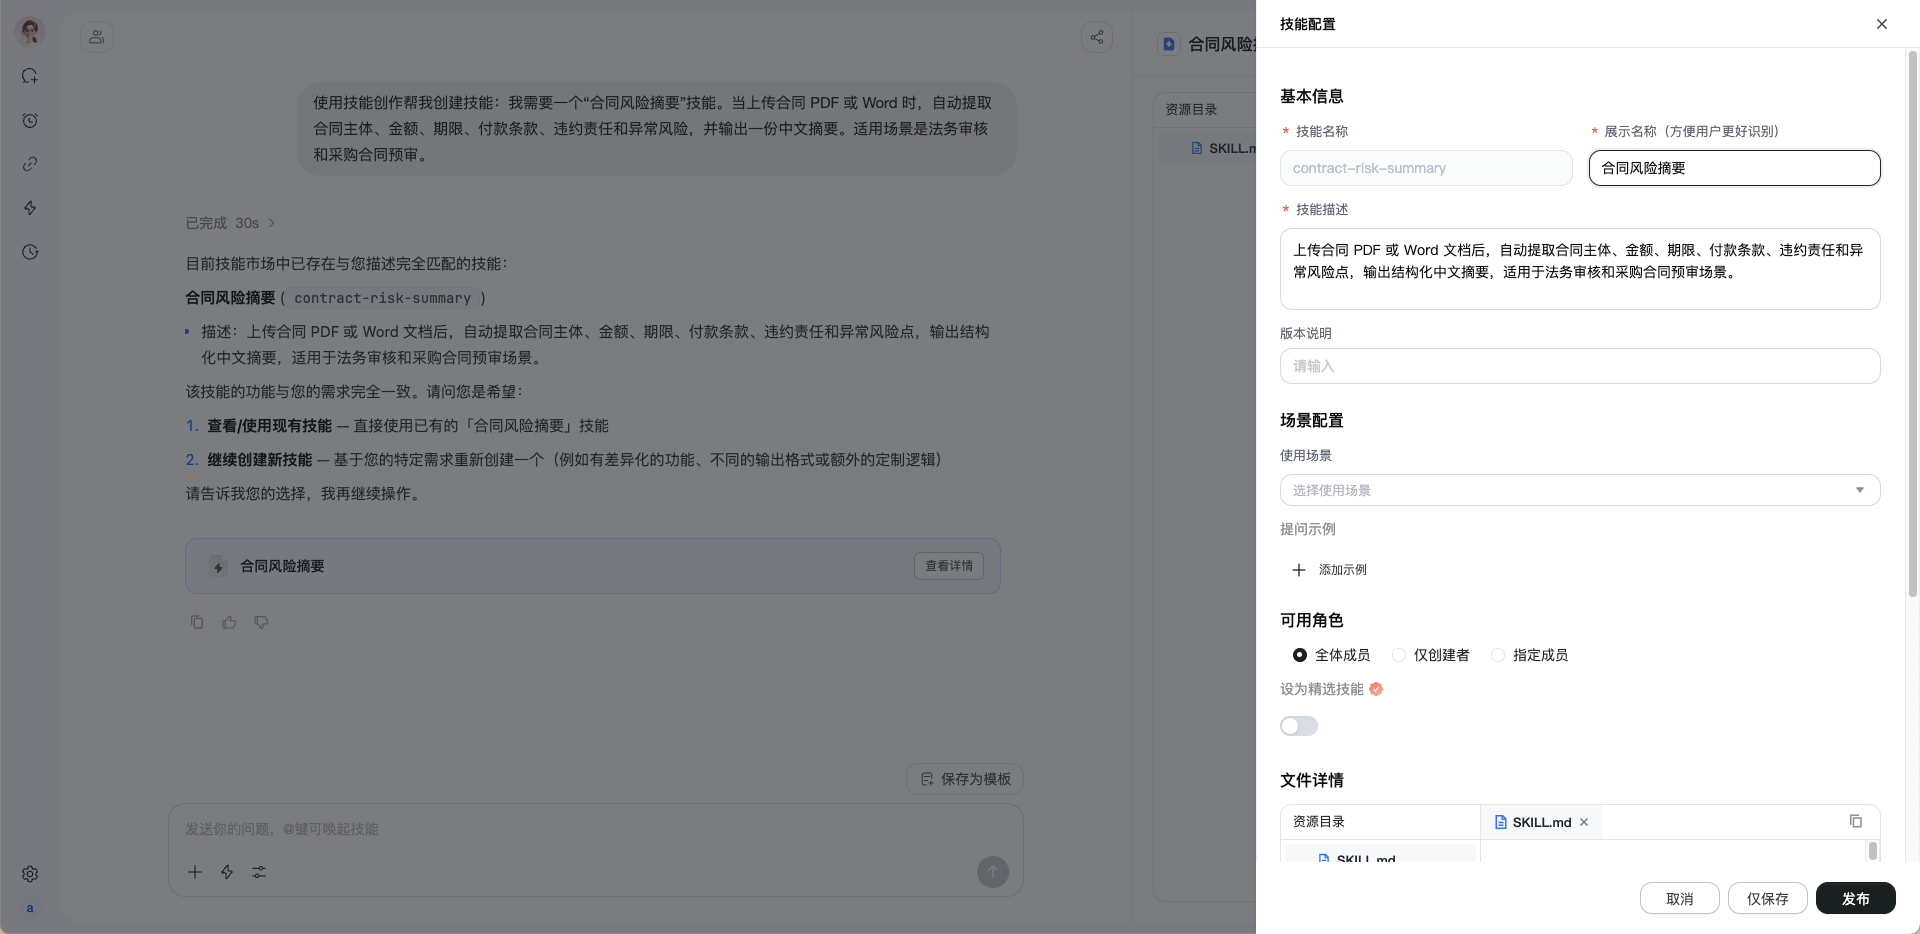Click the plus attachment icon in chat input
Viewport: 1920px width, 934px height.
coord(195,872)
